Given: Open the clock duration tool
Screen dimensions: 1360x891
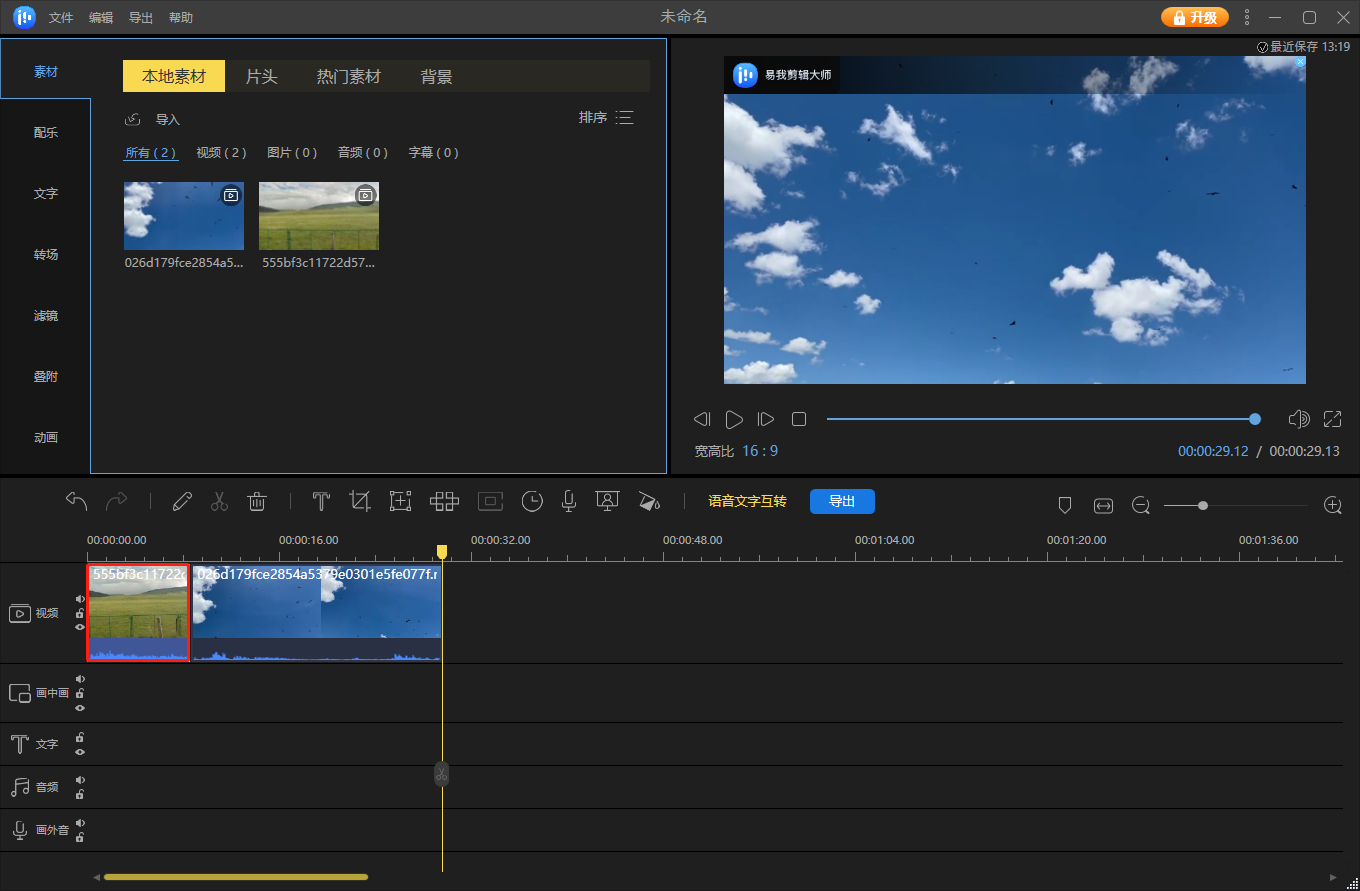Looking at the screenshot, I should (x=532, y=502).
